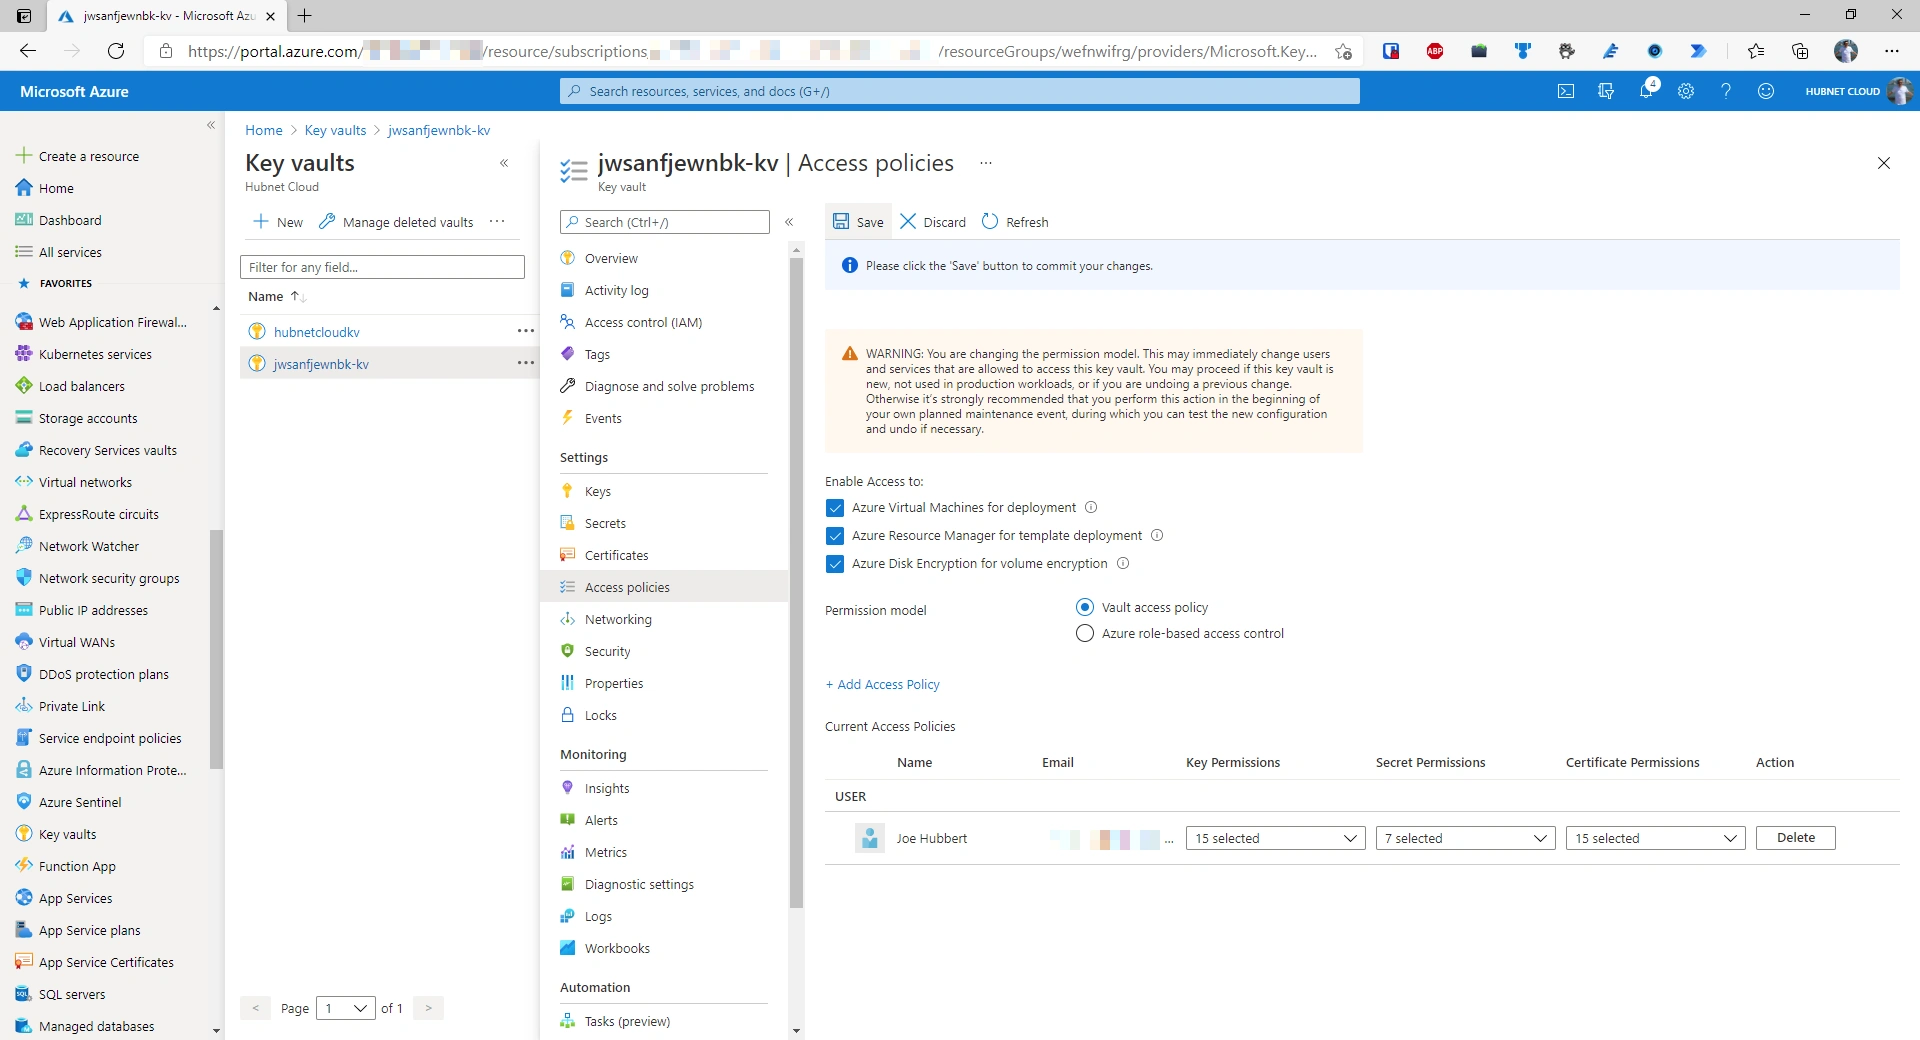Screen dimensions: 1920x1040
Task: Toggle Azure Virtual Machines for deployment checkbox
Action: [835, 508]
